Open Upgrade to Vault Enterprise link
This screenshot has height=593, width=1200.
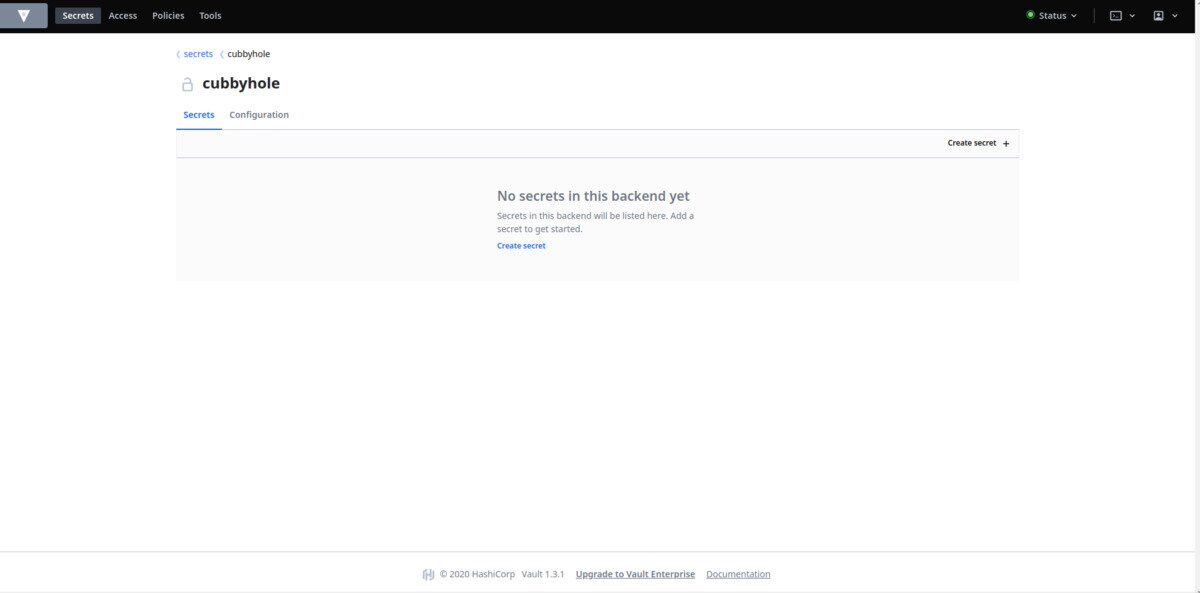click(x=635, y=575)
